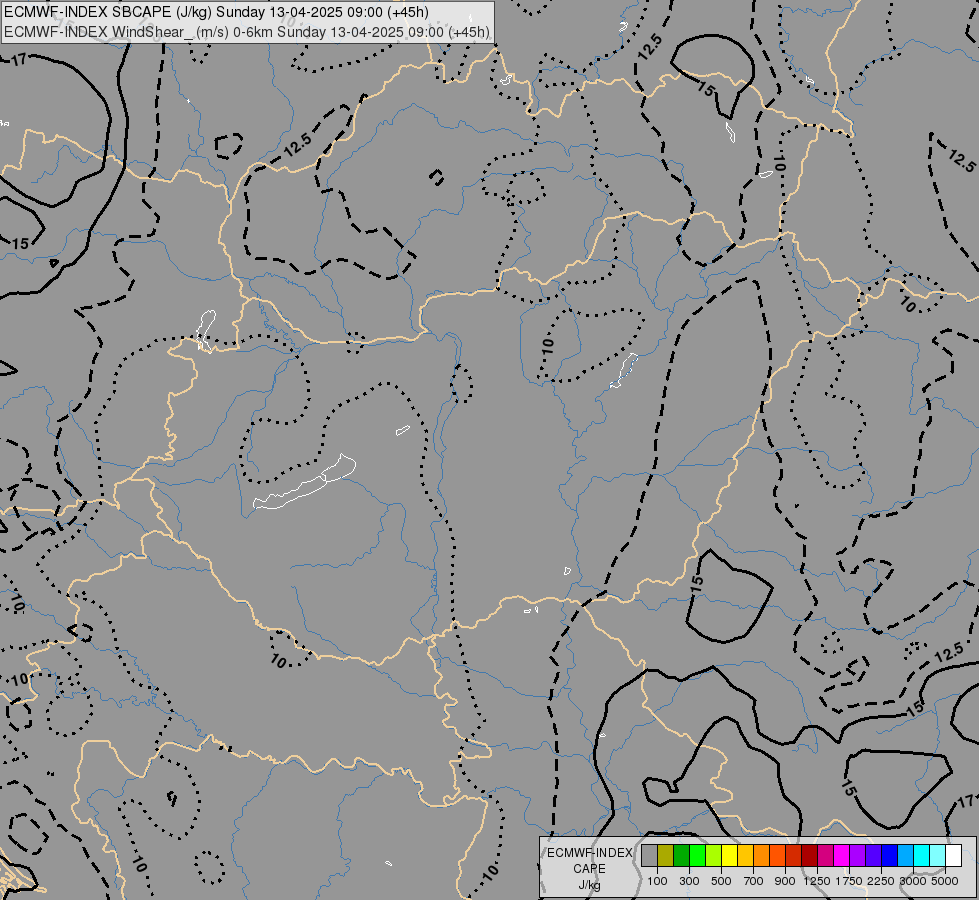Image resolution: width=979 pixels, height=900 pixels.
Task: Click the legend tick label 2250
Action: [881, 881]
